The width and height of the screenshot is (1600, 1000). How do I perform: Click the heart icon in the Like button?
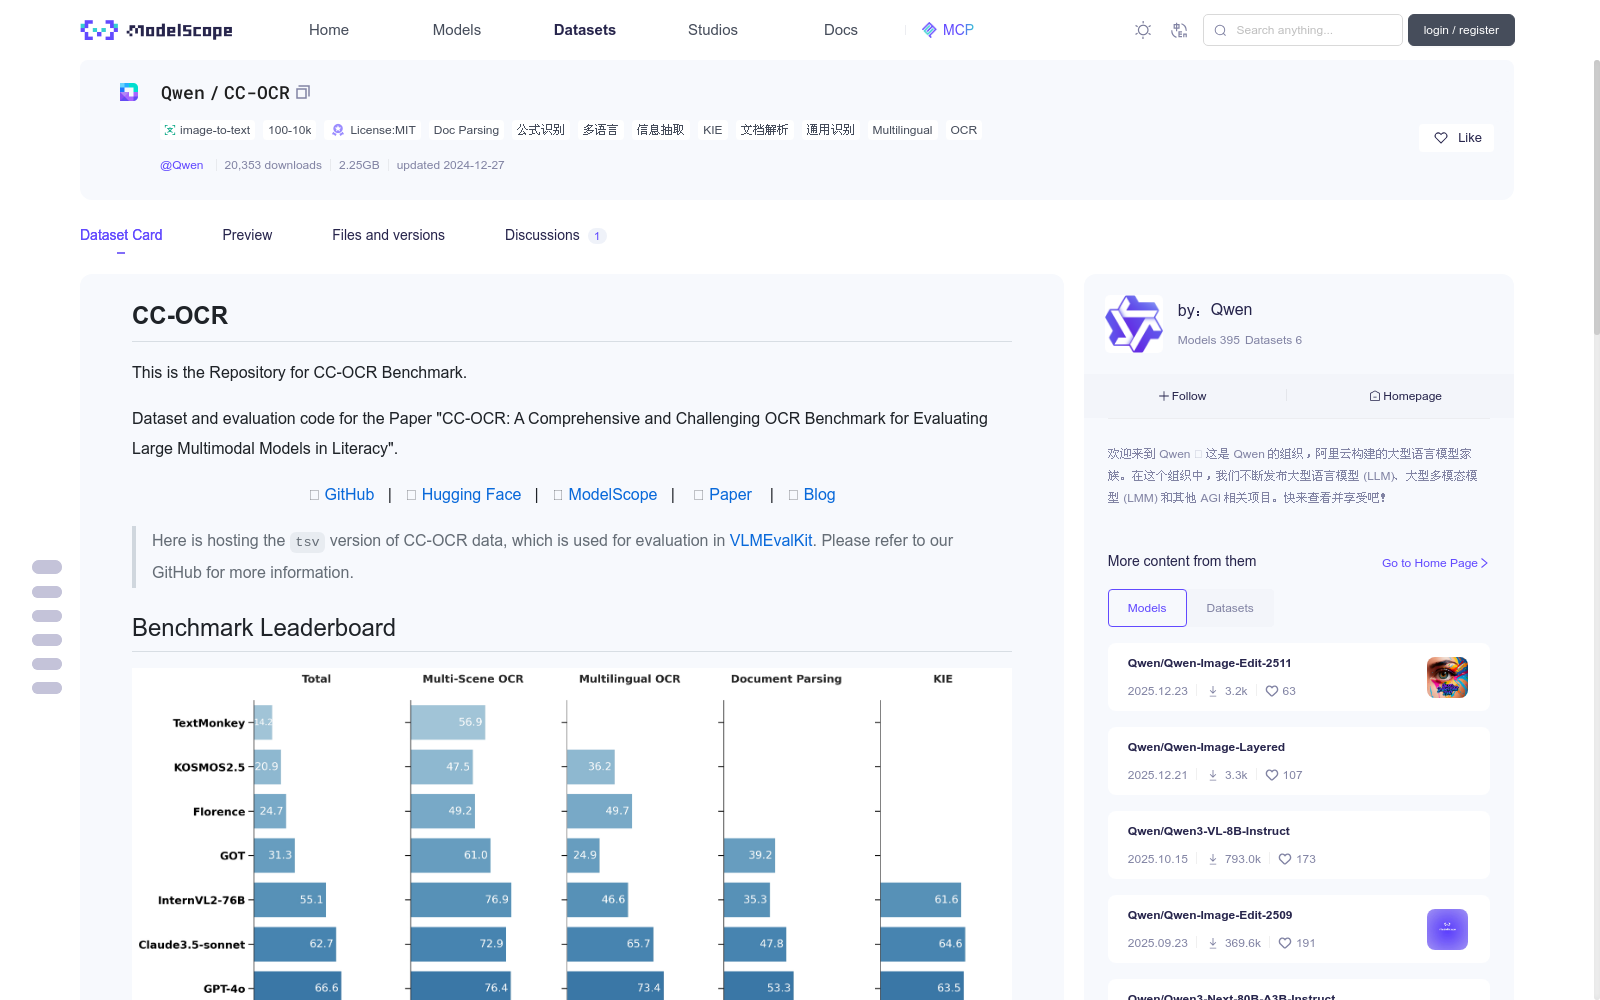[x=1441, y=138]
